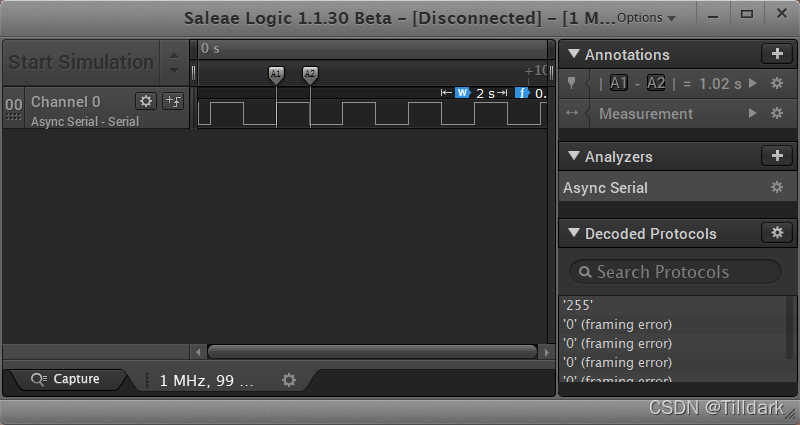Click the Search Protocols input field
The image size is (800, 425).
click(x=674, y=271)
